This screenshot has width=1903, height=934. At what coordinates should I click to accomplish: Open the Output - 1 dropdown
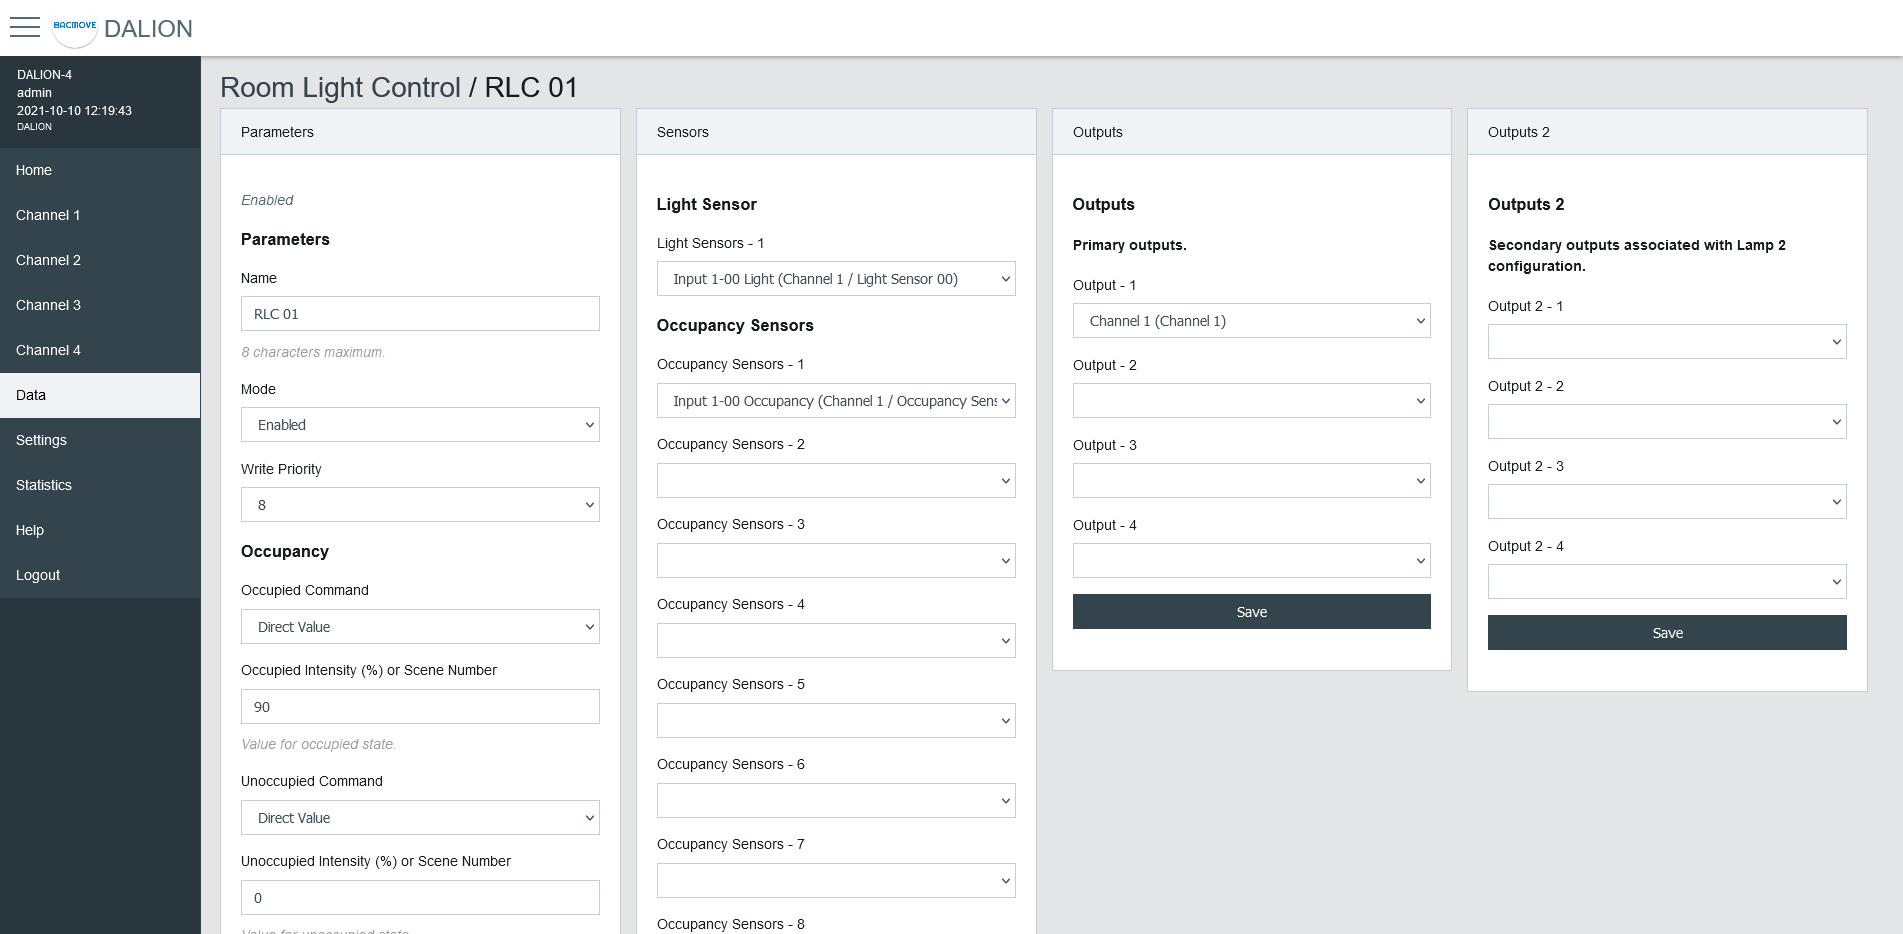(1251, 320)
